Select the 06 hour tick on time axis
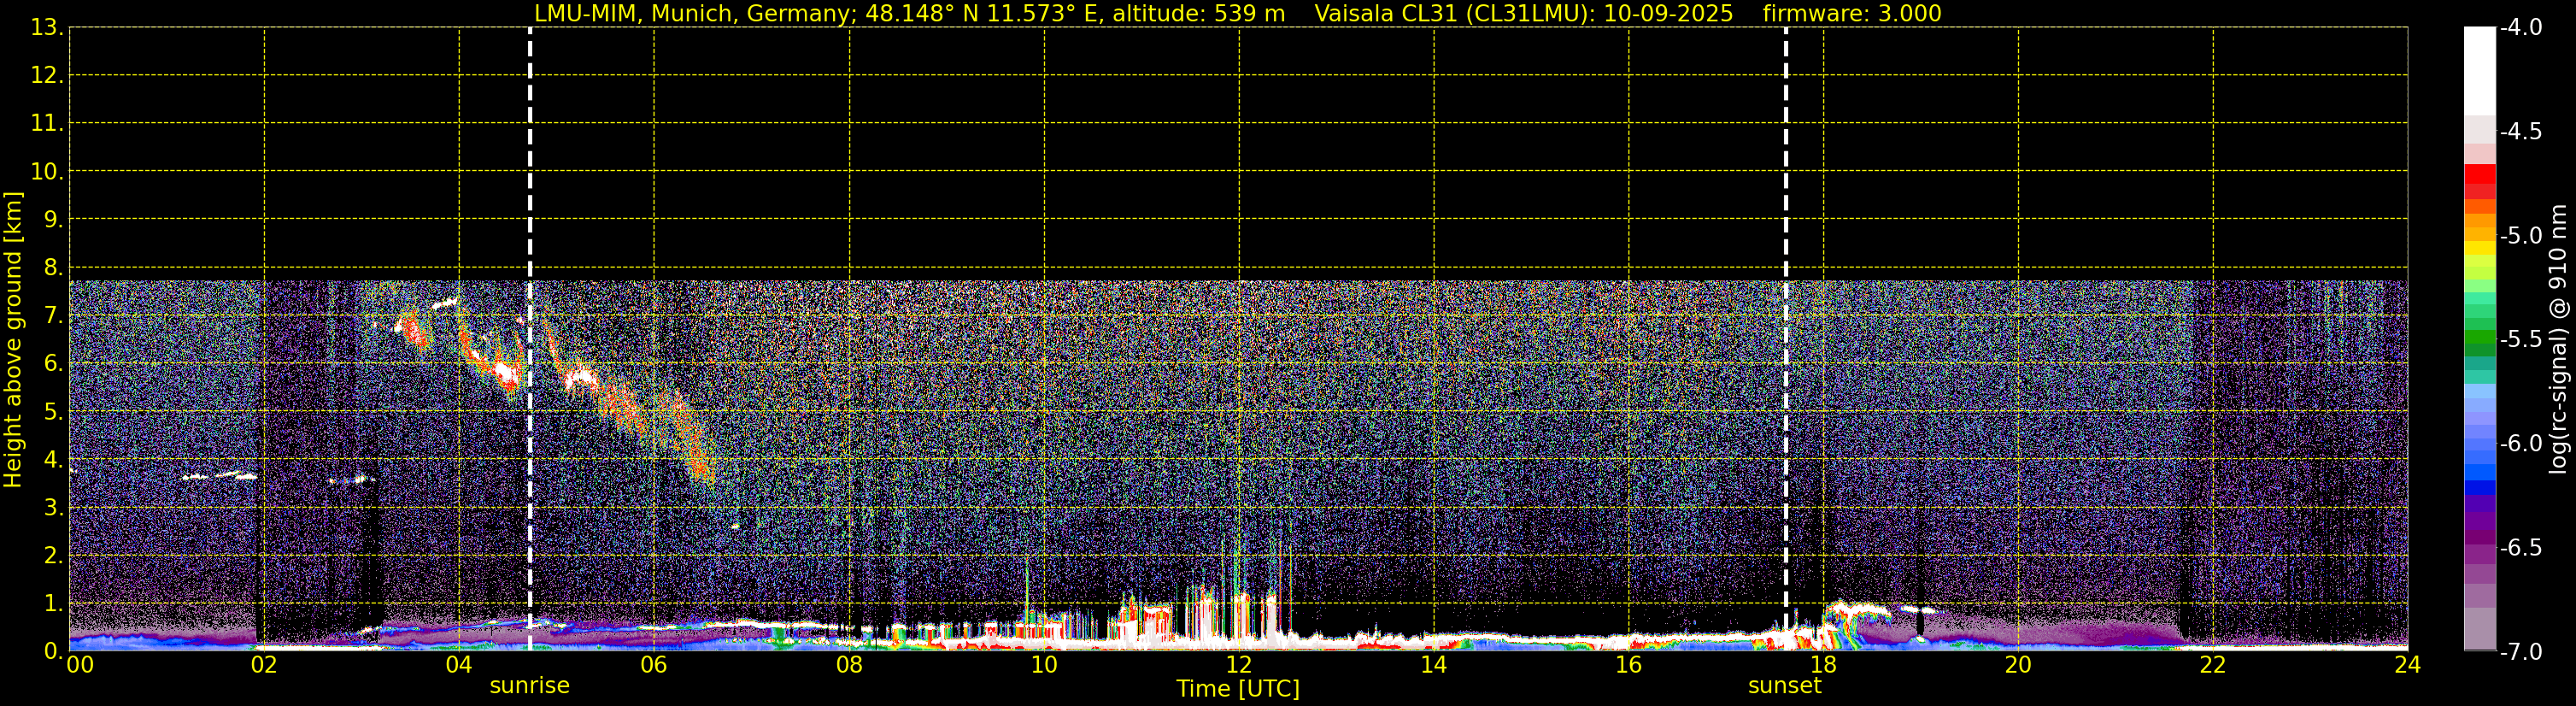 [x=654, y=666]
